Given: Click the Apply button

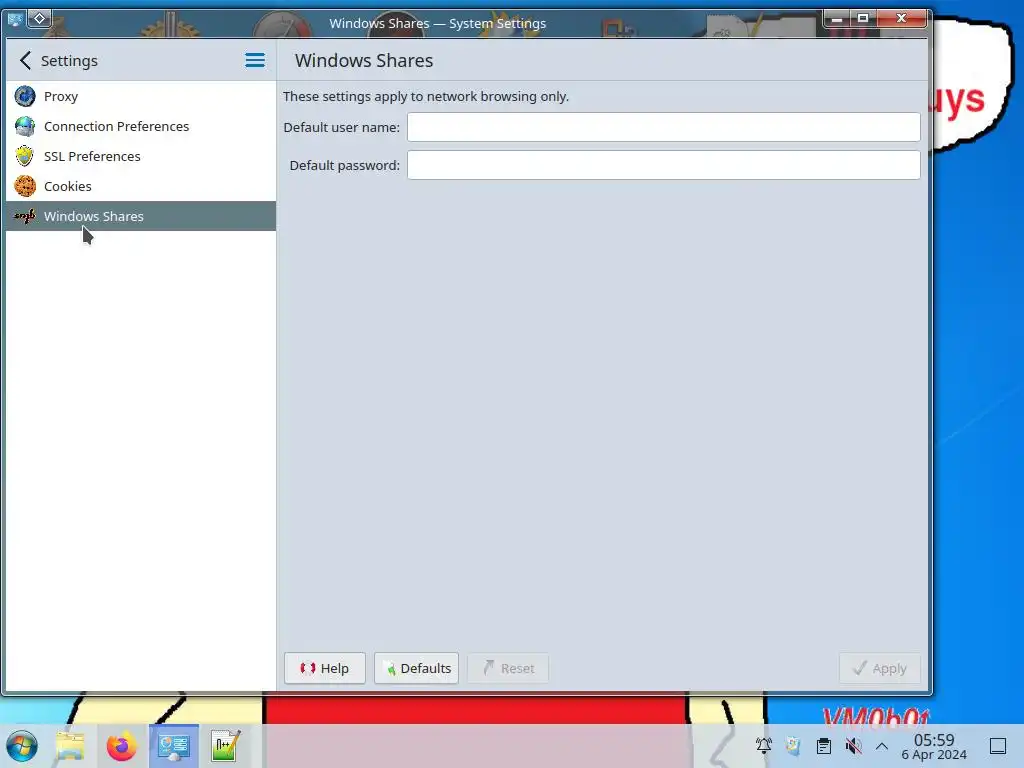Looking at the screenshot, I should point(880,668).
